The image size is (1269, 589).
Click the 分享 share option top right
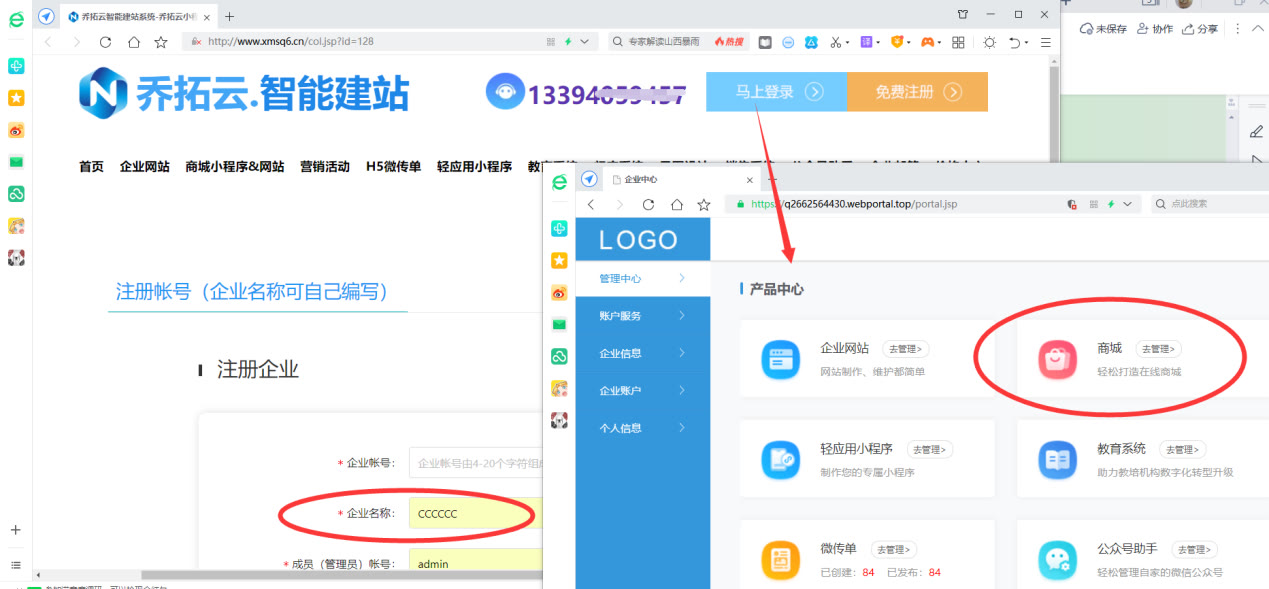pyautogui.click(x=1199, y=29)
